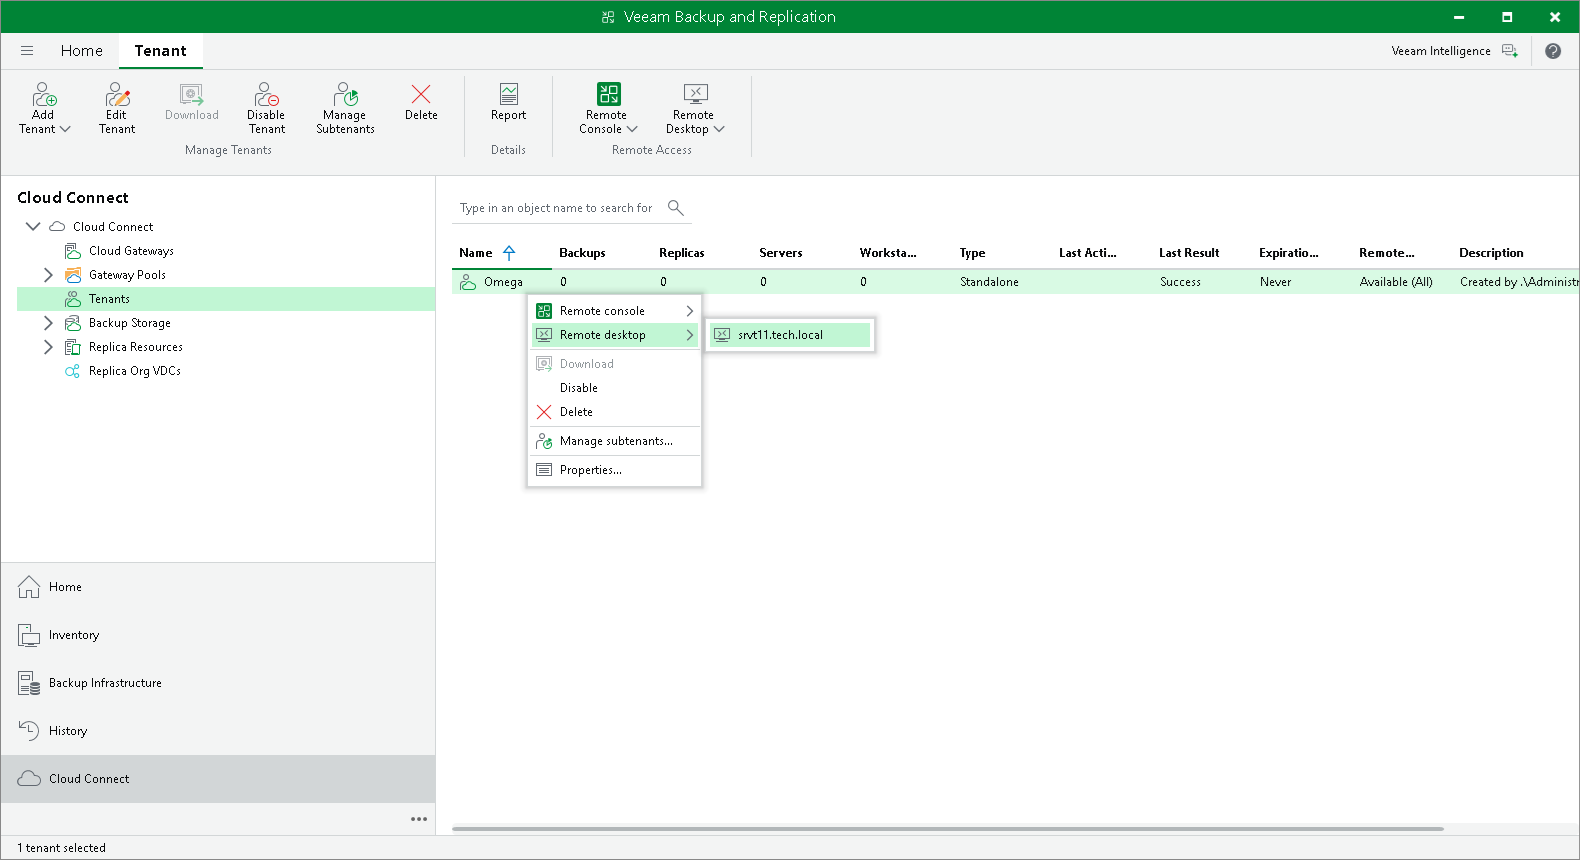This screenshot has height=860, width=1580.
Task: Choose Remote desktop in context menu
Action: 614,335
